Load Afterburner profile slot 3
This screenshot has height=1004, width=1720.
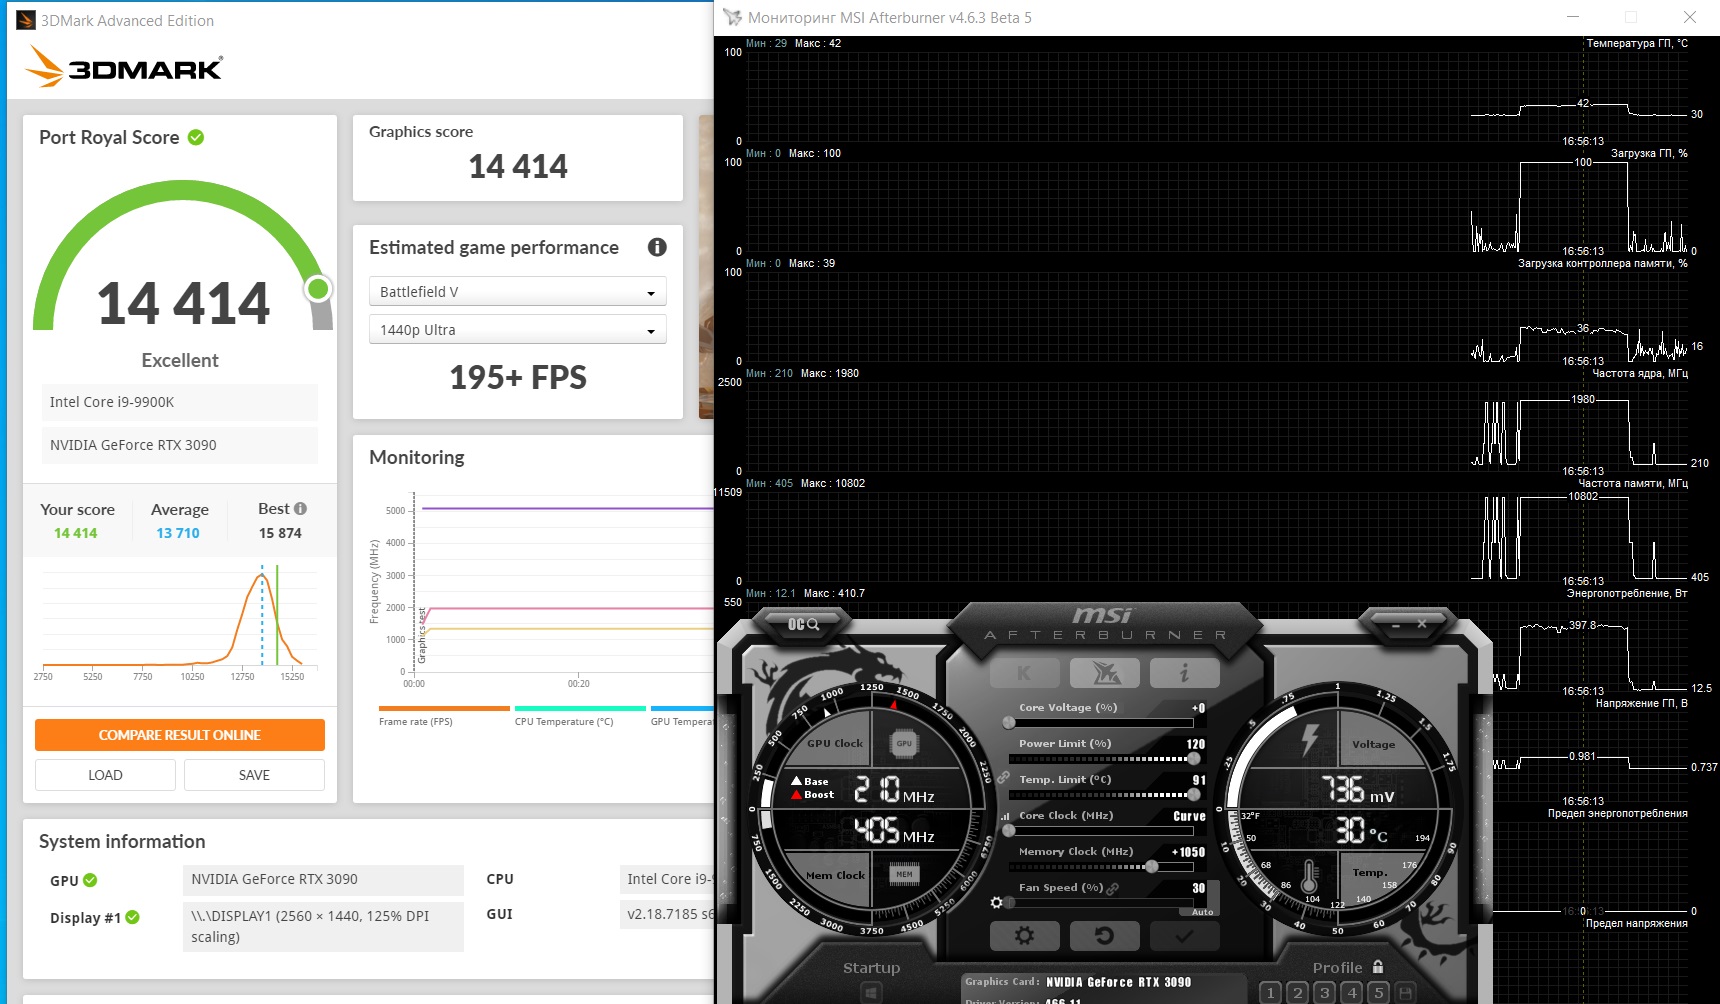(1324, 992)
